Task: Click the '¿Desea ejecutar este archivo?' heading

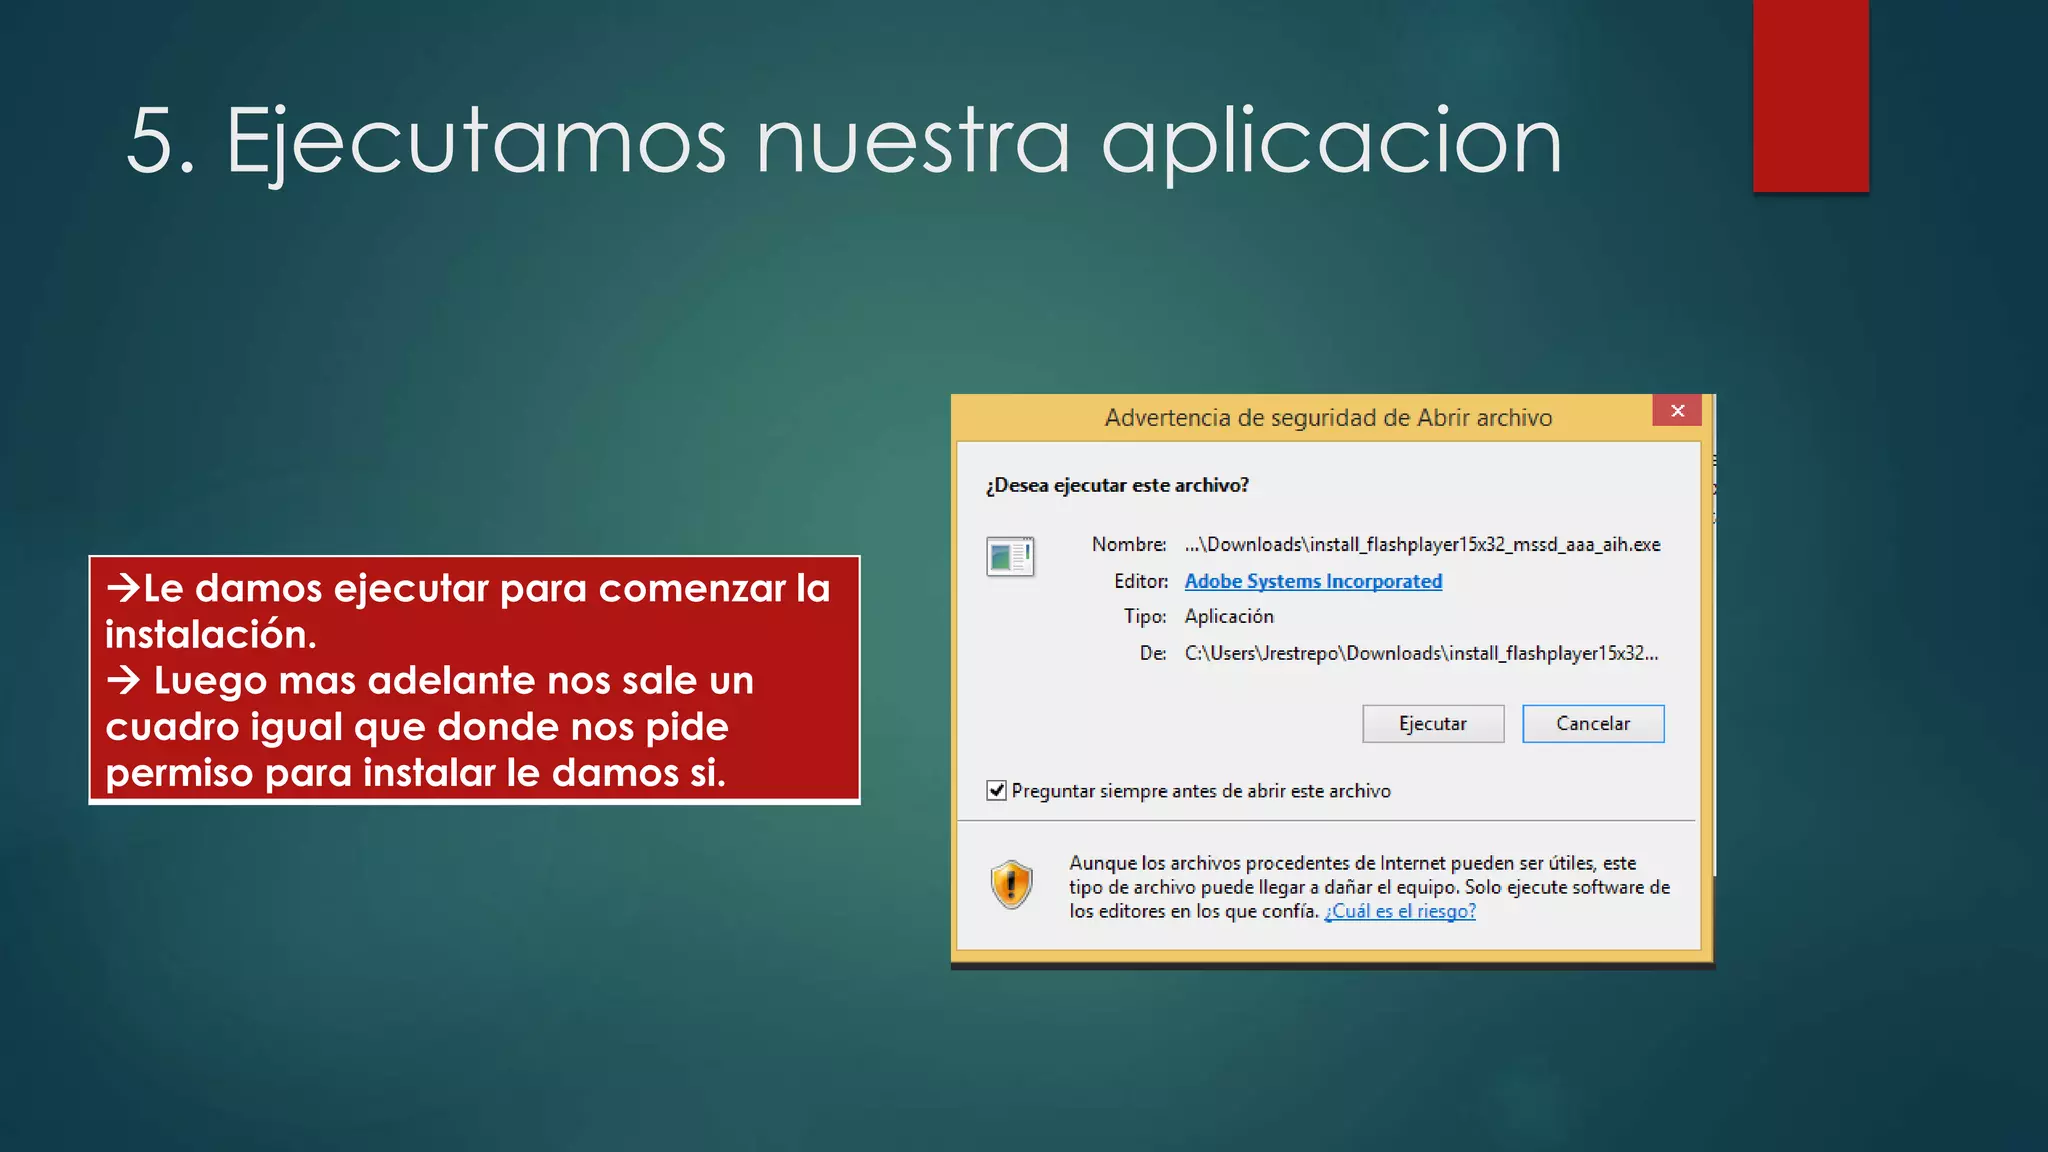Action: tap(1117, 485)
